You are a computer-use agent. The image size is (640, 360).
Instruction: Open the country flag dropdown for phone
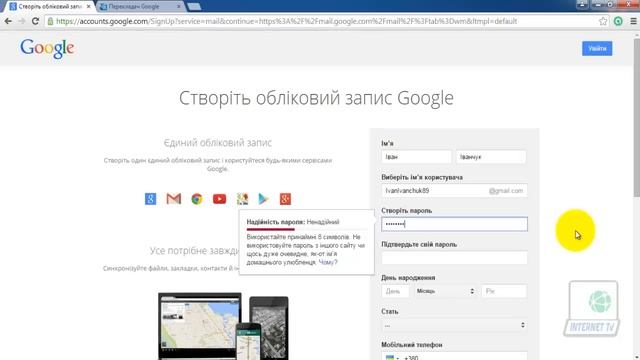pos(391,358)
